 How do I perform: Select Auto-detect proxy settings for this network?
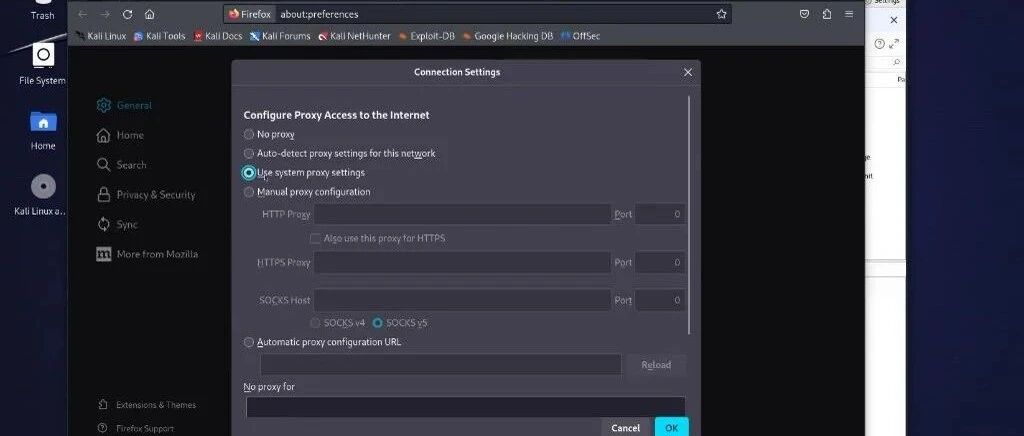[x=249, y=153]
